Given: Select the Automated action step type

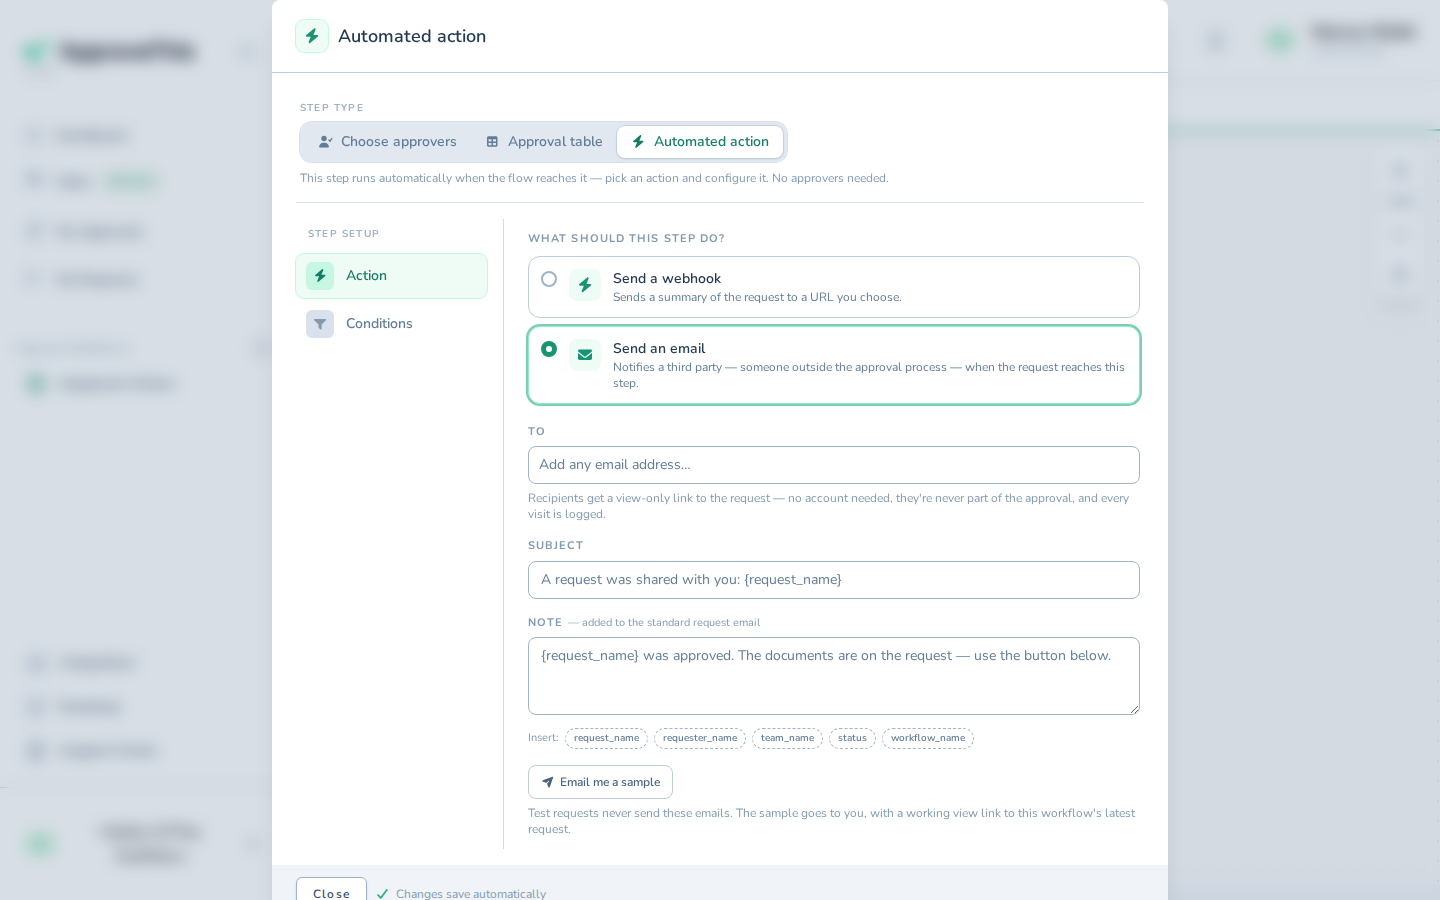Looking at the screenshot, I should click(700, 142).
